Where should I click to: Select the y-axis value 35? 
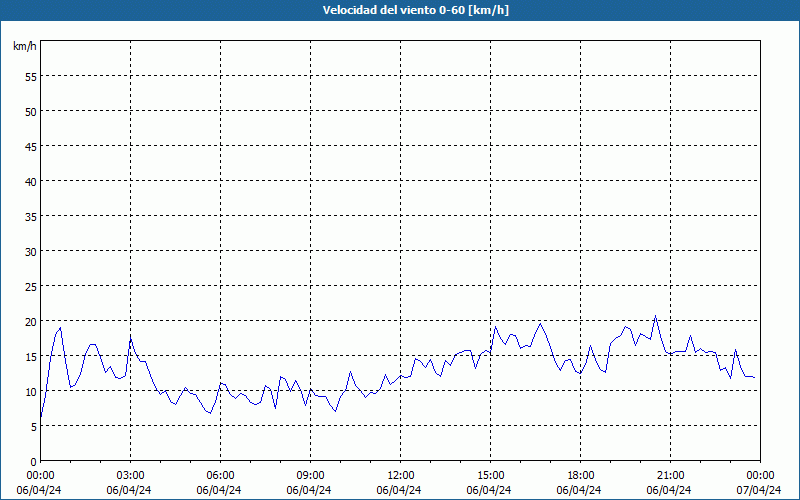(x=30, y=216)
